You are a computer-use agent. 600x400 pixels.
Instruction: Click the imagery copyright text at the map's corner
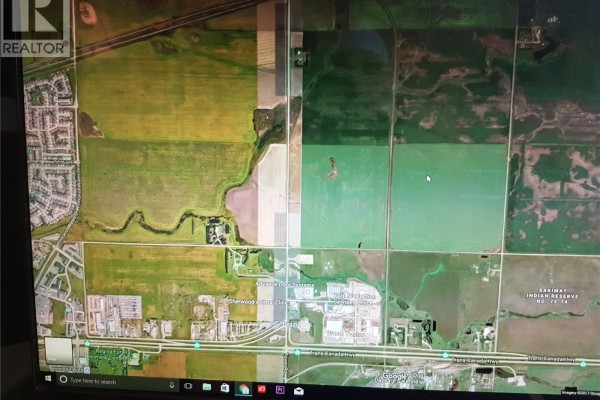[580, 392]
